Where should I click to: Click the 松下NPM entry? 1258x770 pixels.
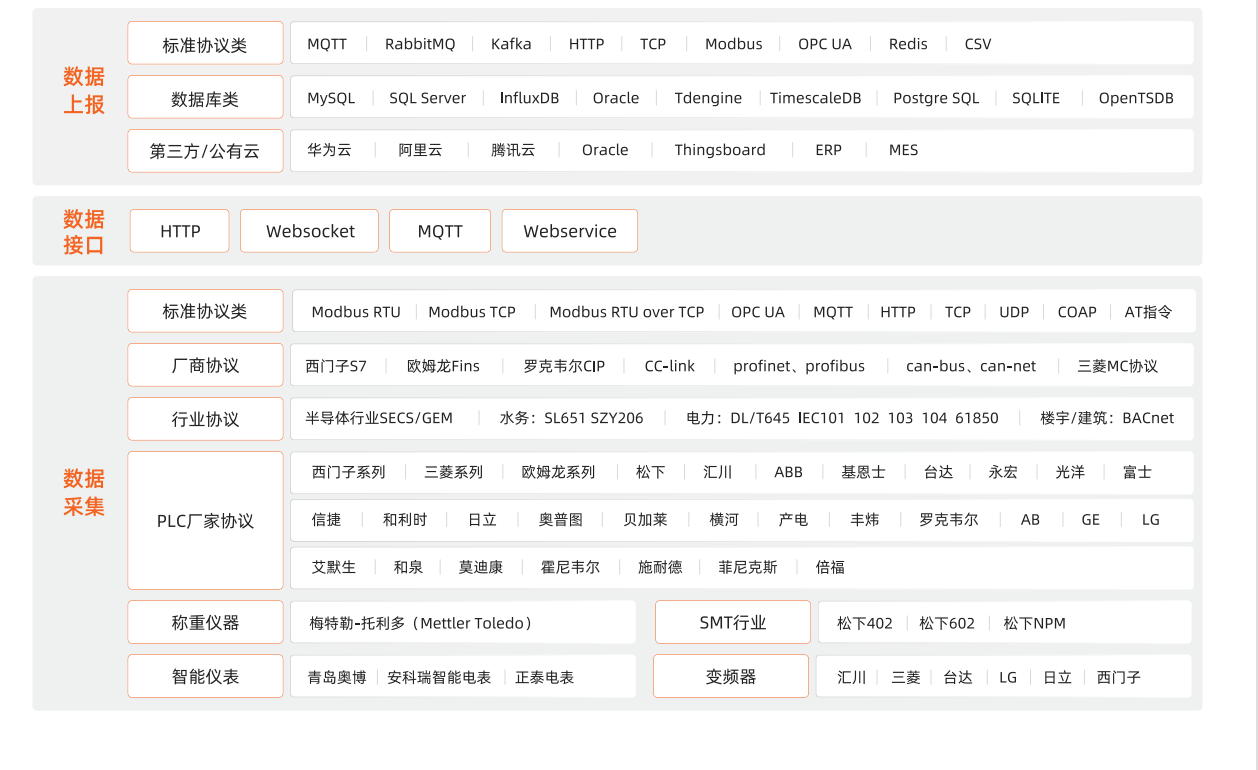click(x=1034, y=623)
